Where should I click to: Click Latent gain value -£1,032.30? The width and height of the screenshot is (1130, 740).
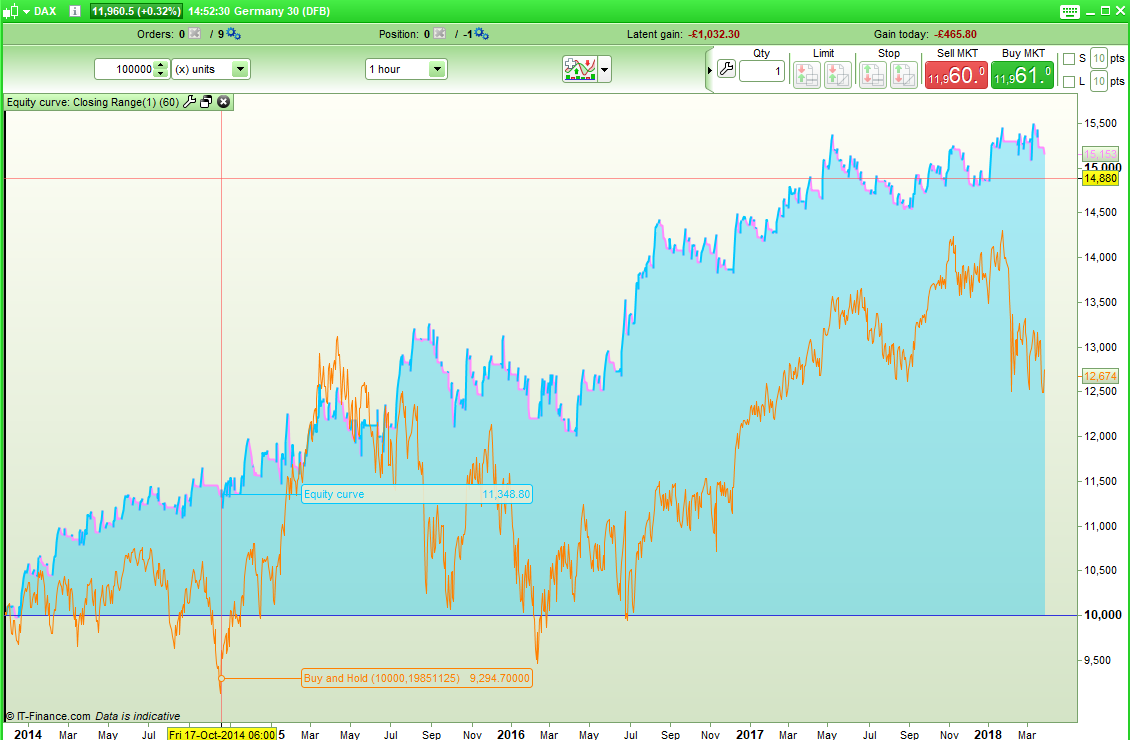pyautogui.click(x=713, y=34)
